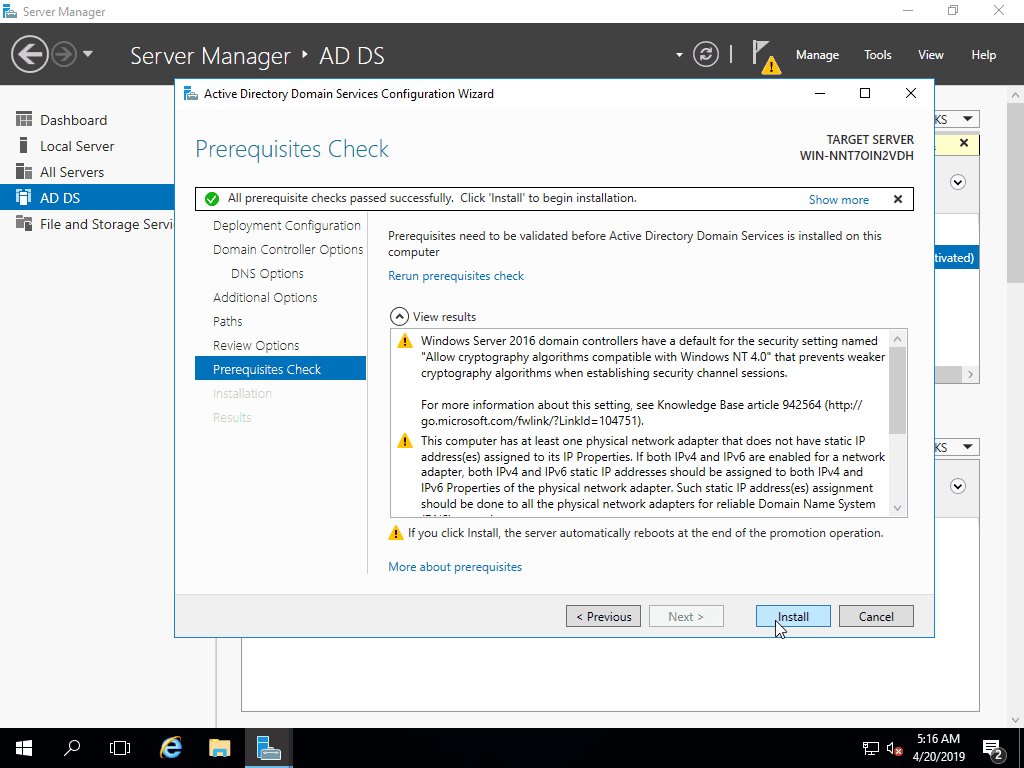
Task: Click the Dashboard grid icon
Action: click(24, 120)
